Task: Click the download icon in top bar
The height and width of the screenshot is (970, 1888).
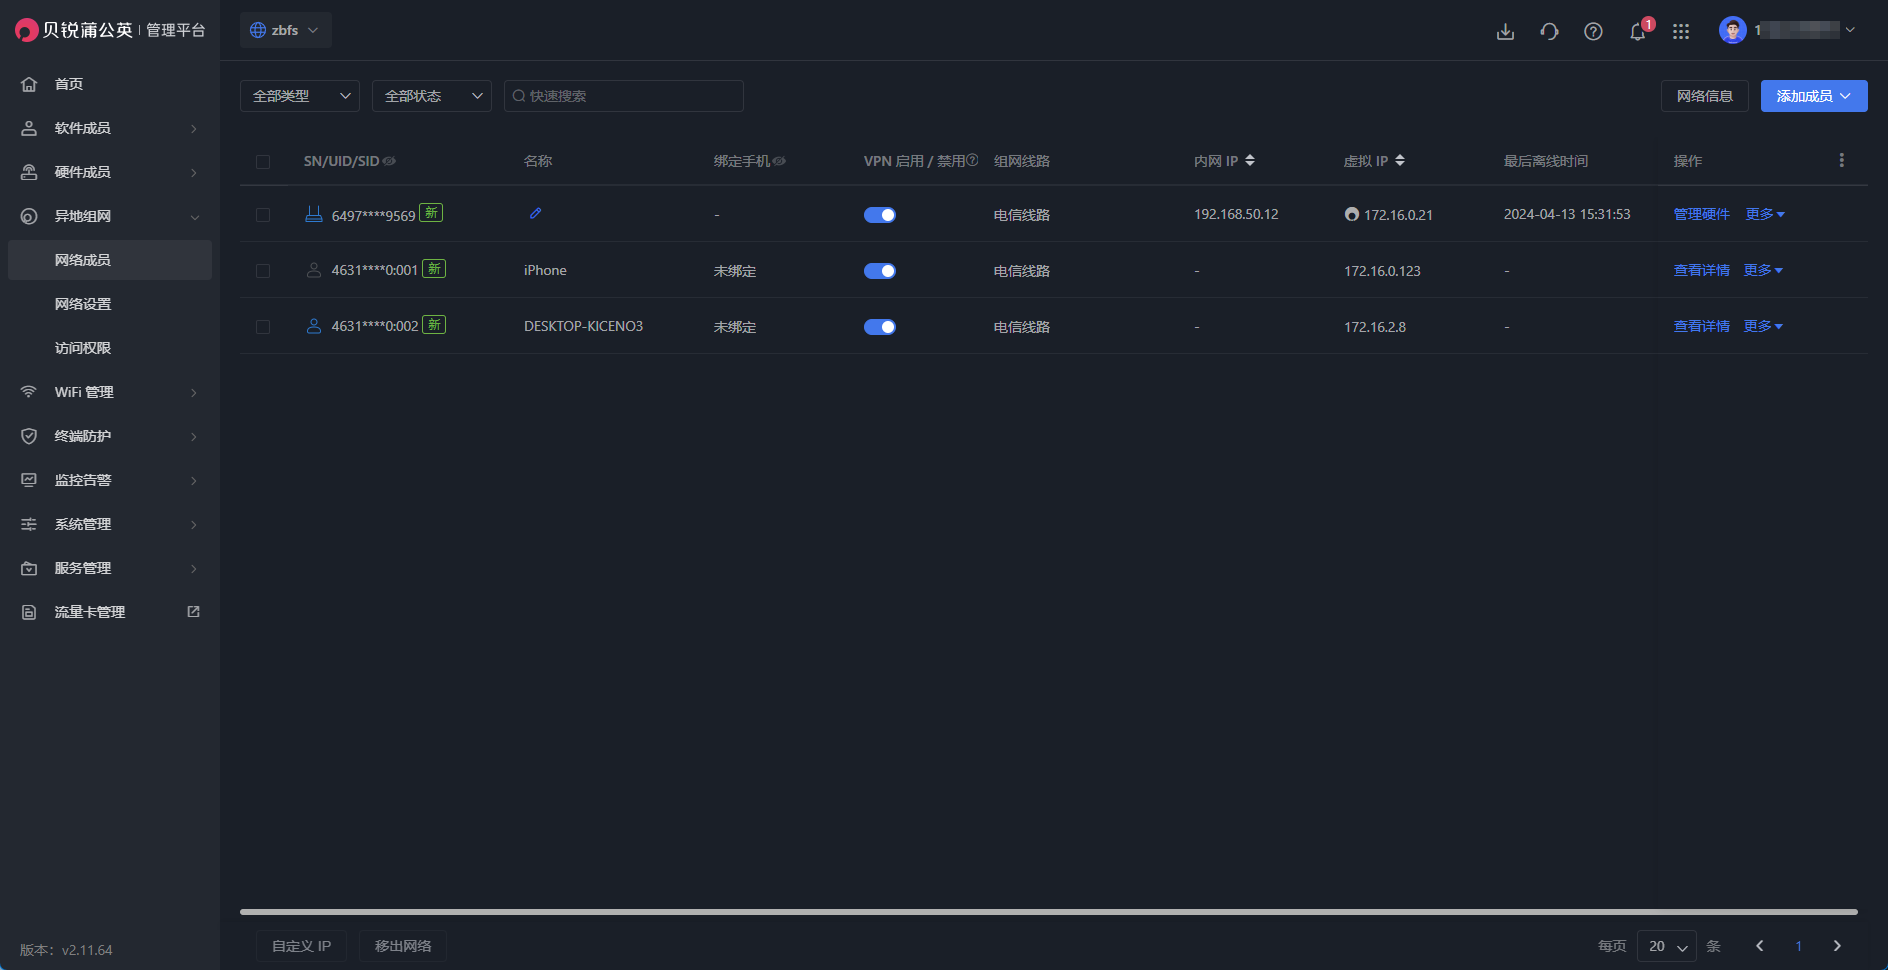Action: 1505,31
